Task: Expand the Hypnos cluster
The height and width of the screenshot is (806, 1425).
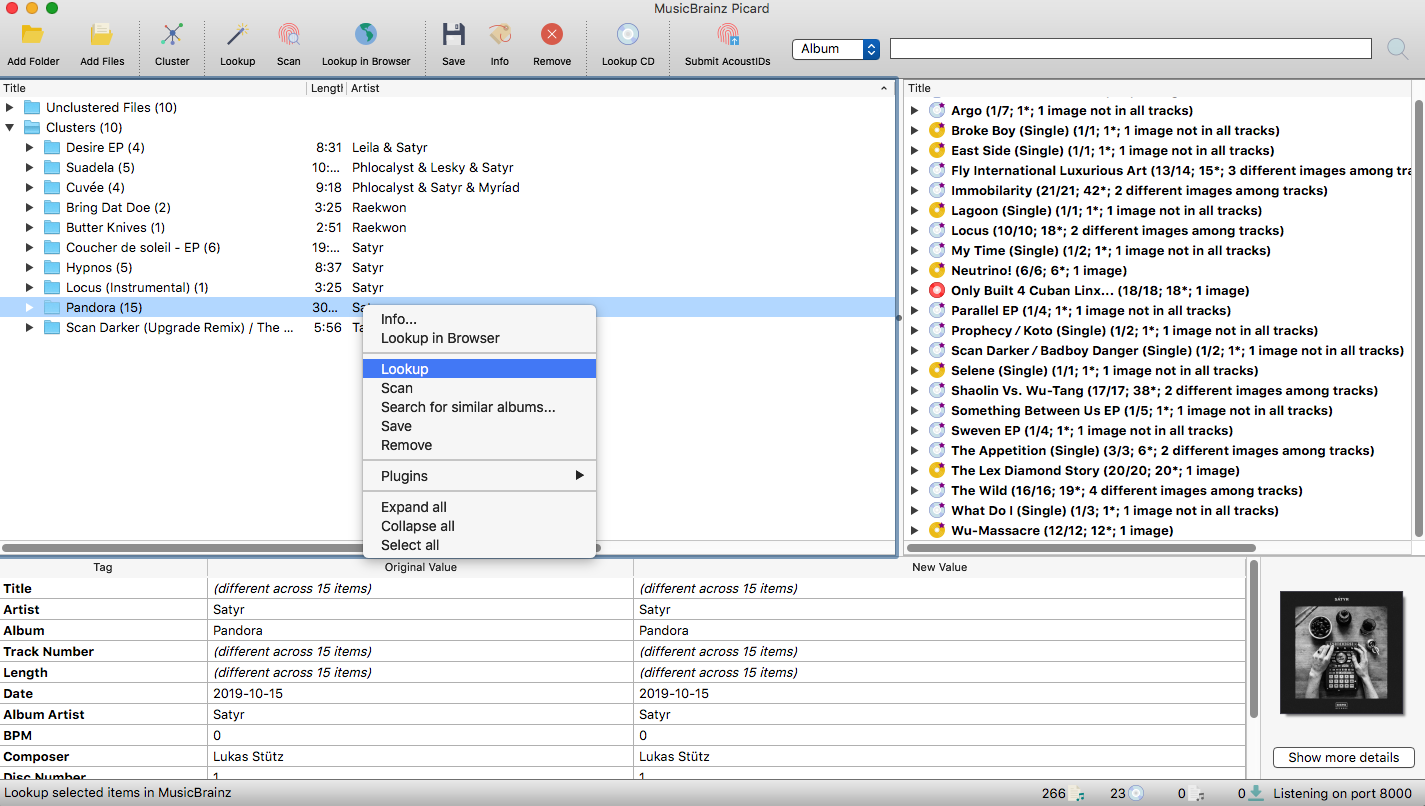Action: pos(30,267)
